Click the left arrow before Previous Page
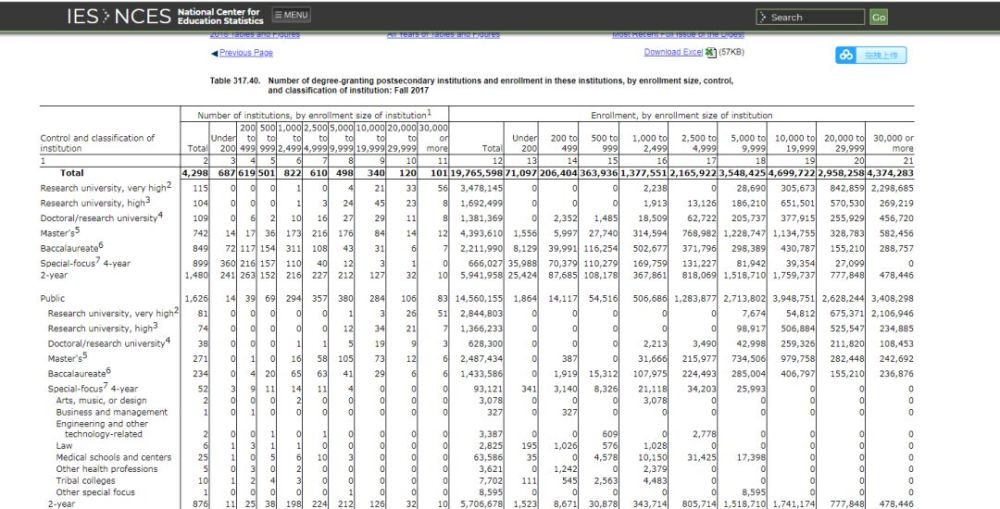The image size is (1000, 509). 214,53
